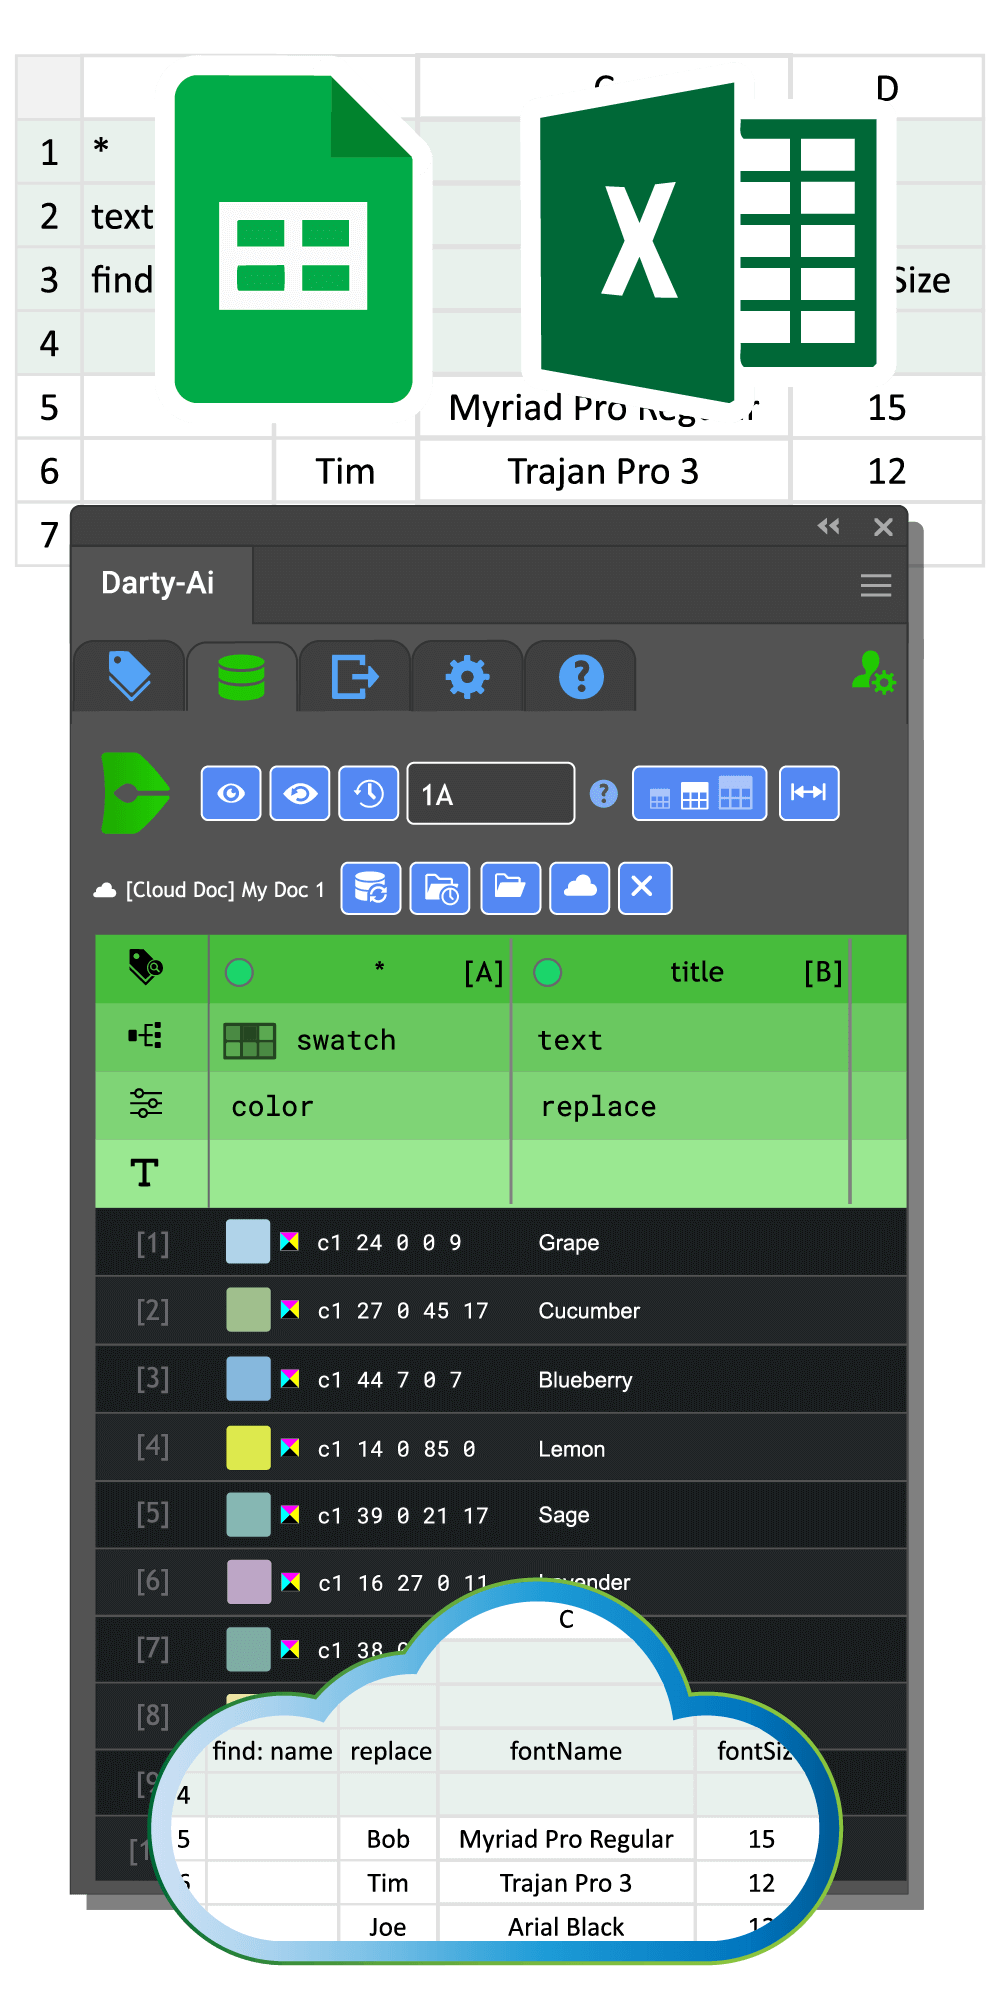Click the Darty-Ai panel title tab
The height and width of the screenshot is (2000, 1000).
tap(158, 583)
